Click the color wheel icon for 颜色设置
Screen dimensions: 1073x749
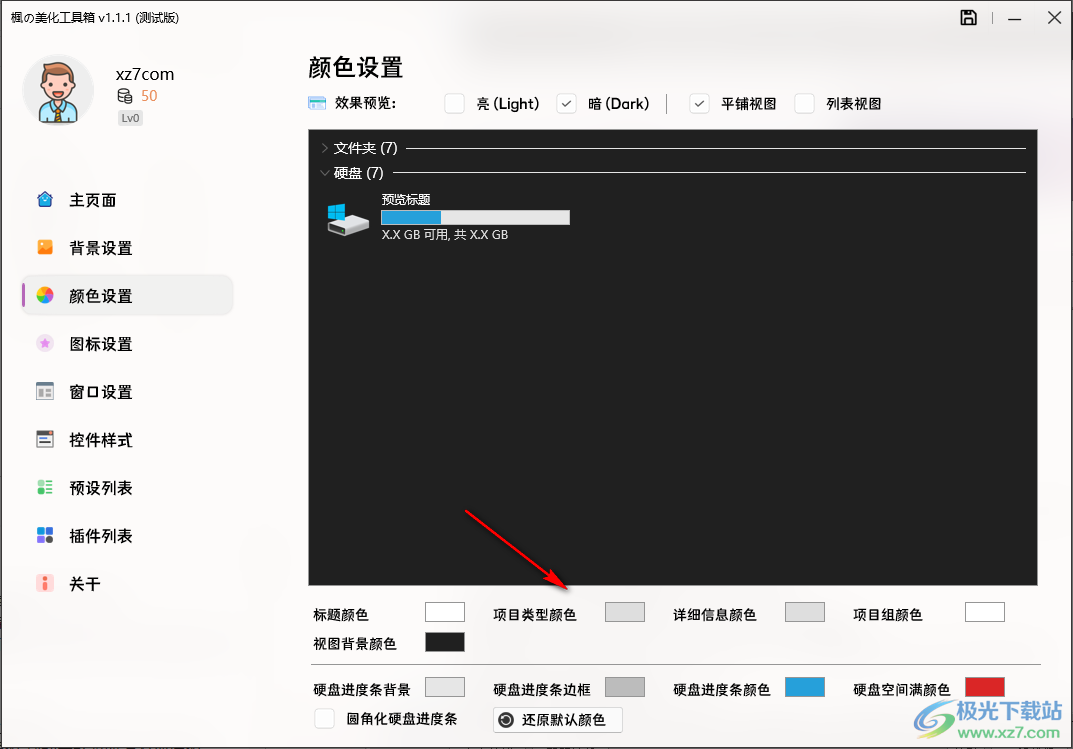pyautogui.click(x=45, y=295)
